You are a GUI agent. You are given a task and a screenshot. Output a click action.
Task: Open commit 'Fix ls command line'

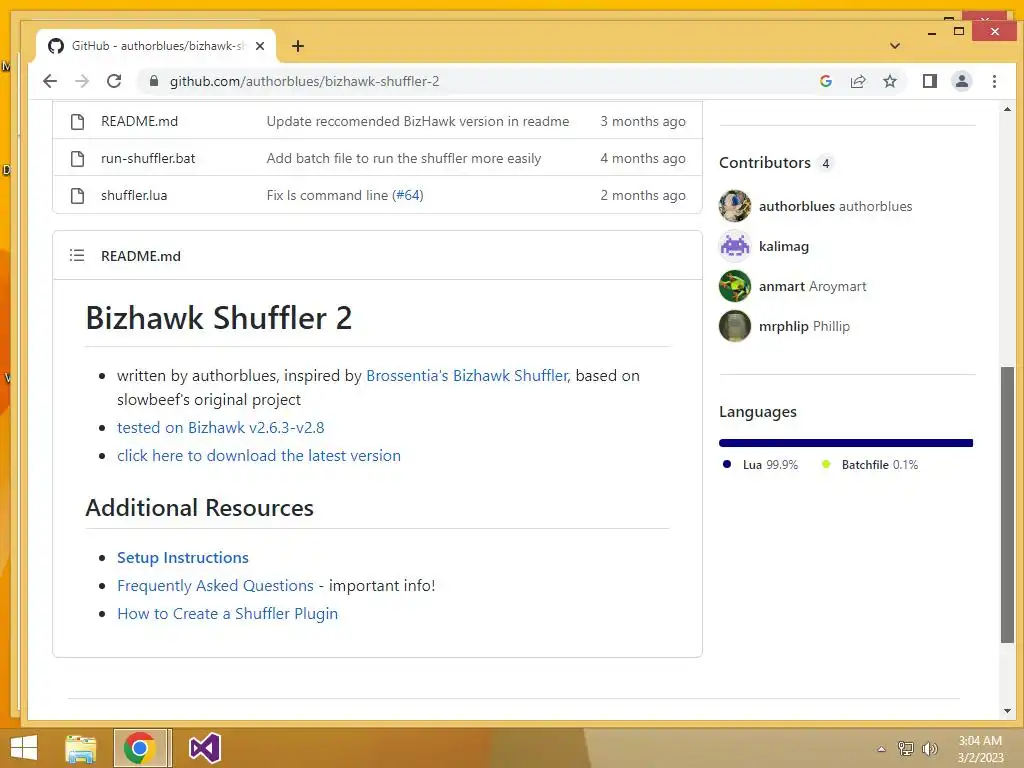pyautogui.click(x=327, y=195)
